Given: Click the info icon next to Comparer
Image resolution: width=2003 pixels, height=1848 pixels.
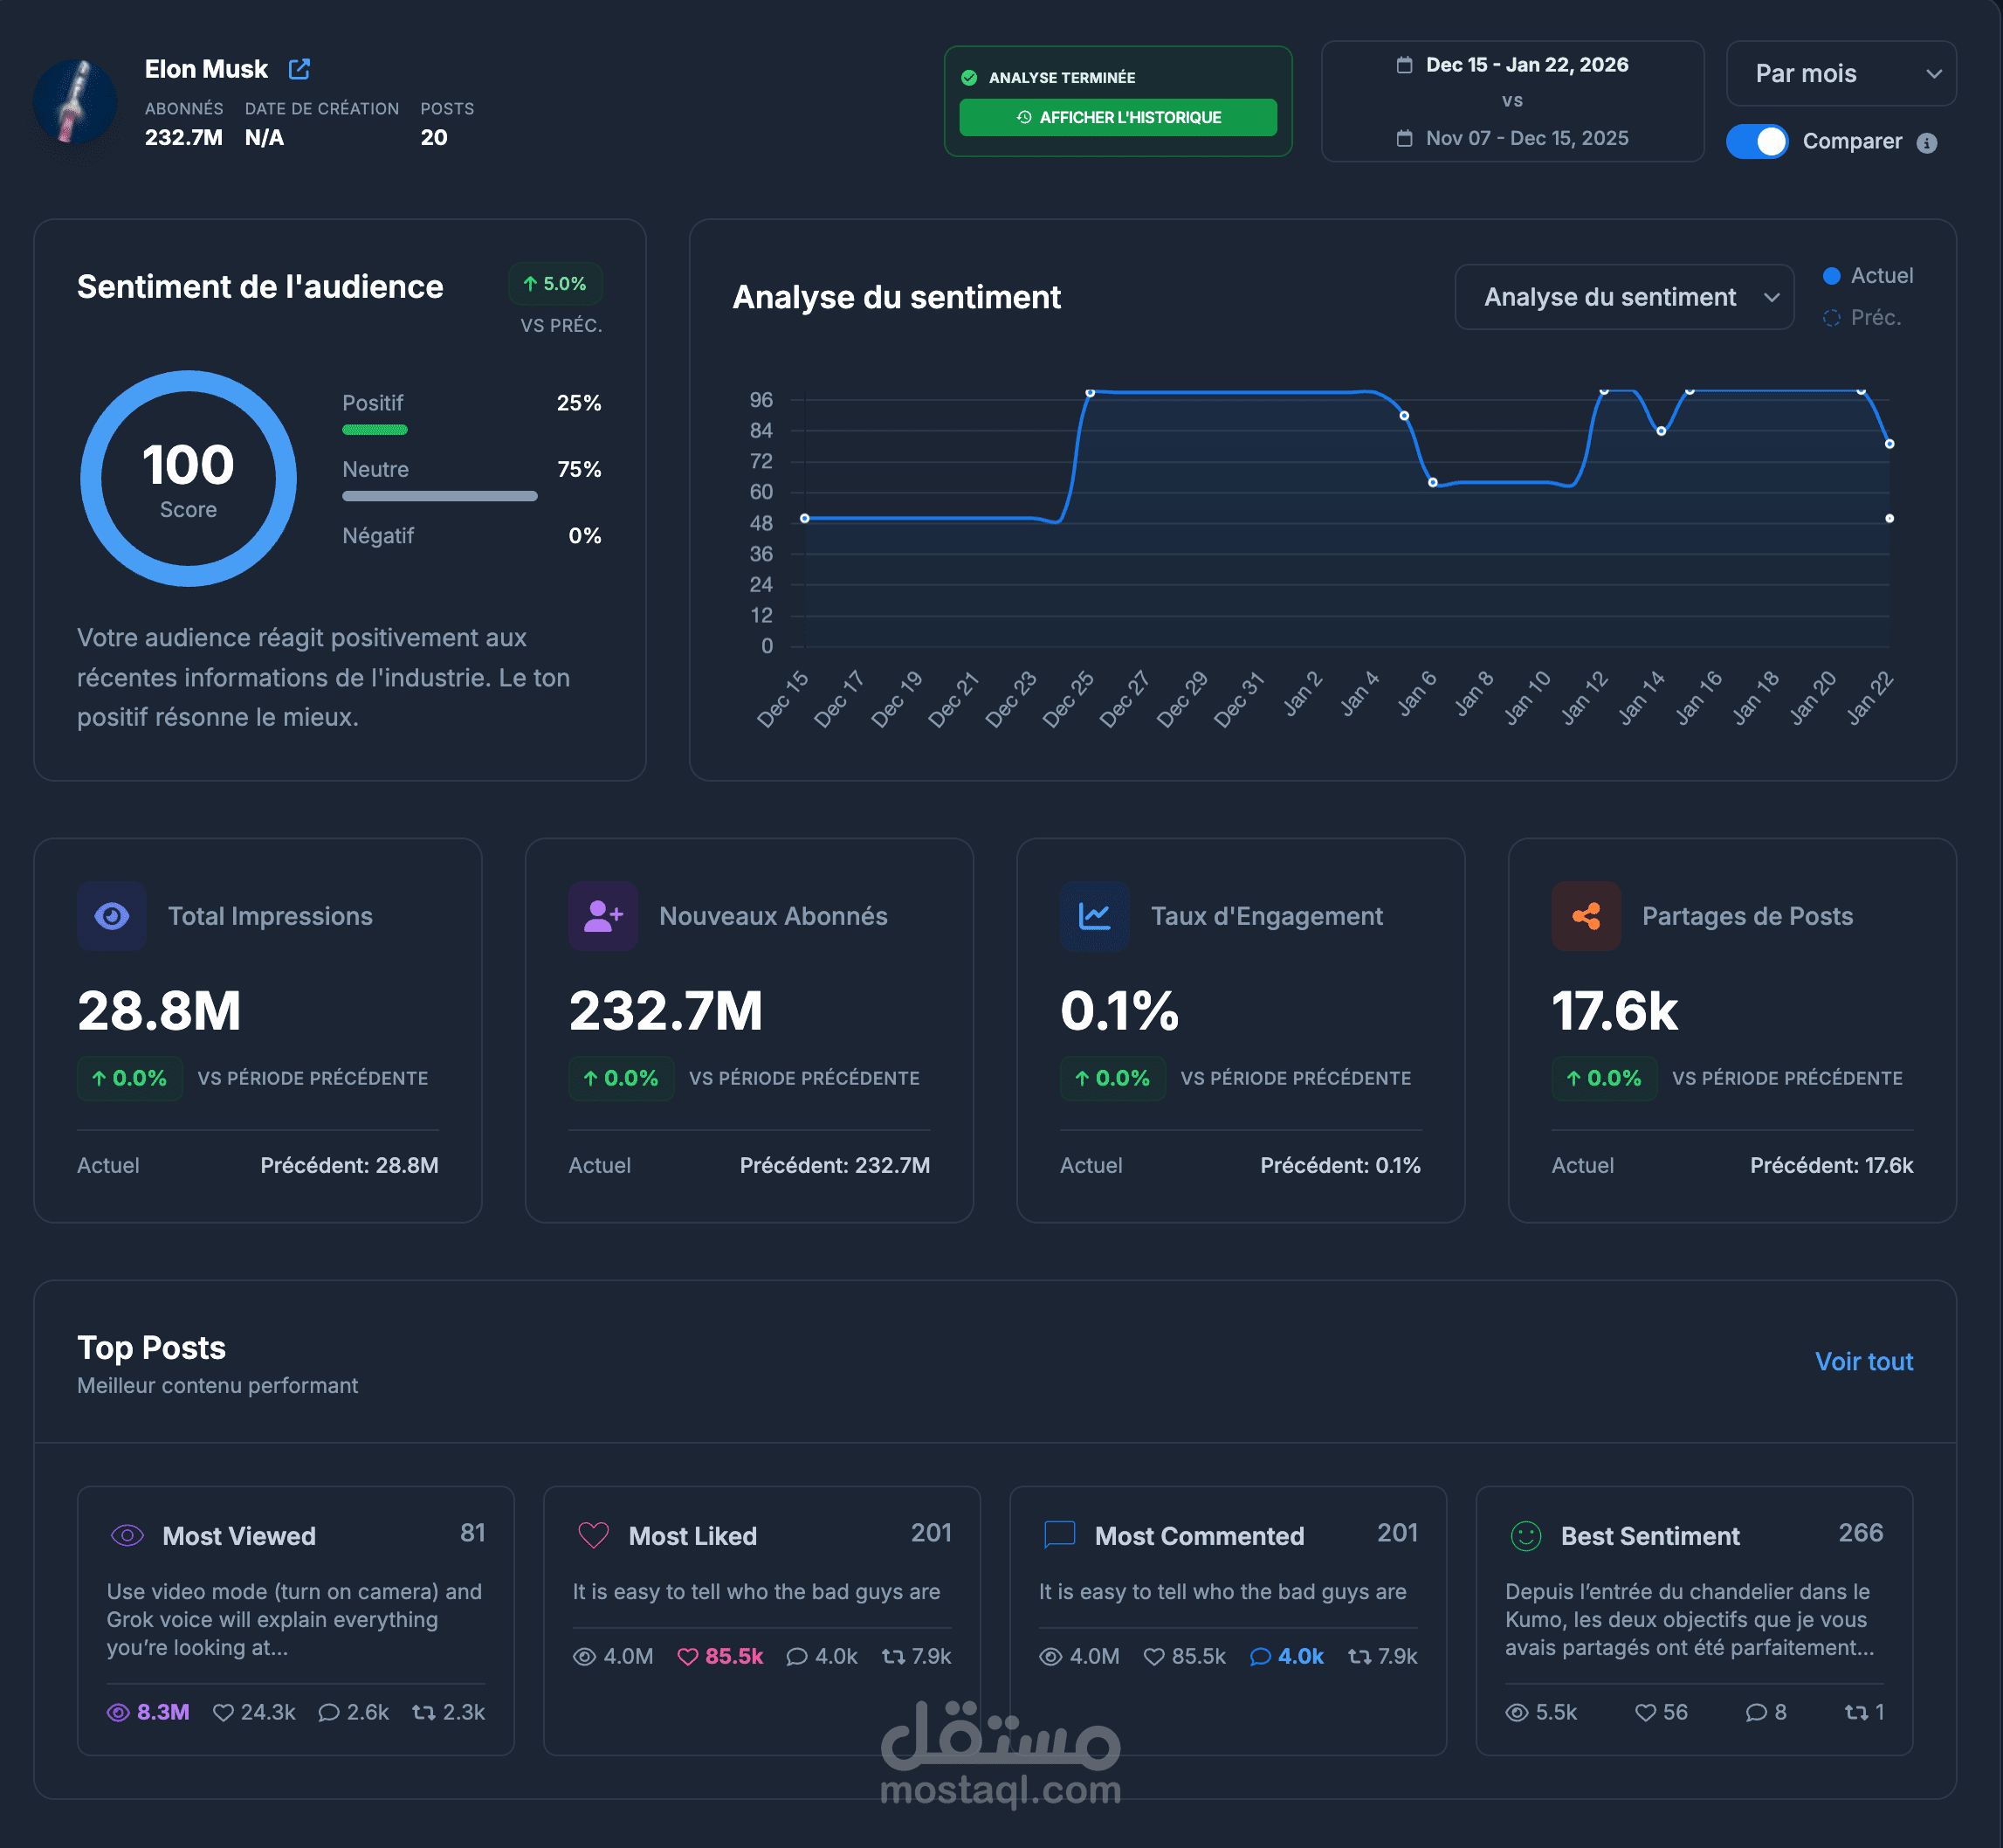Looking at the screenshot, I should click(1927, 143).
